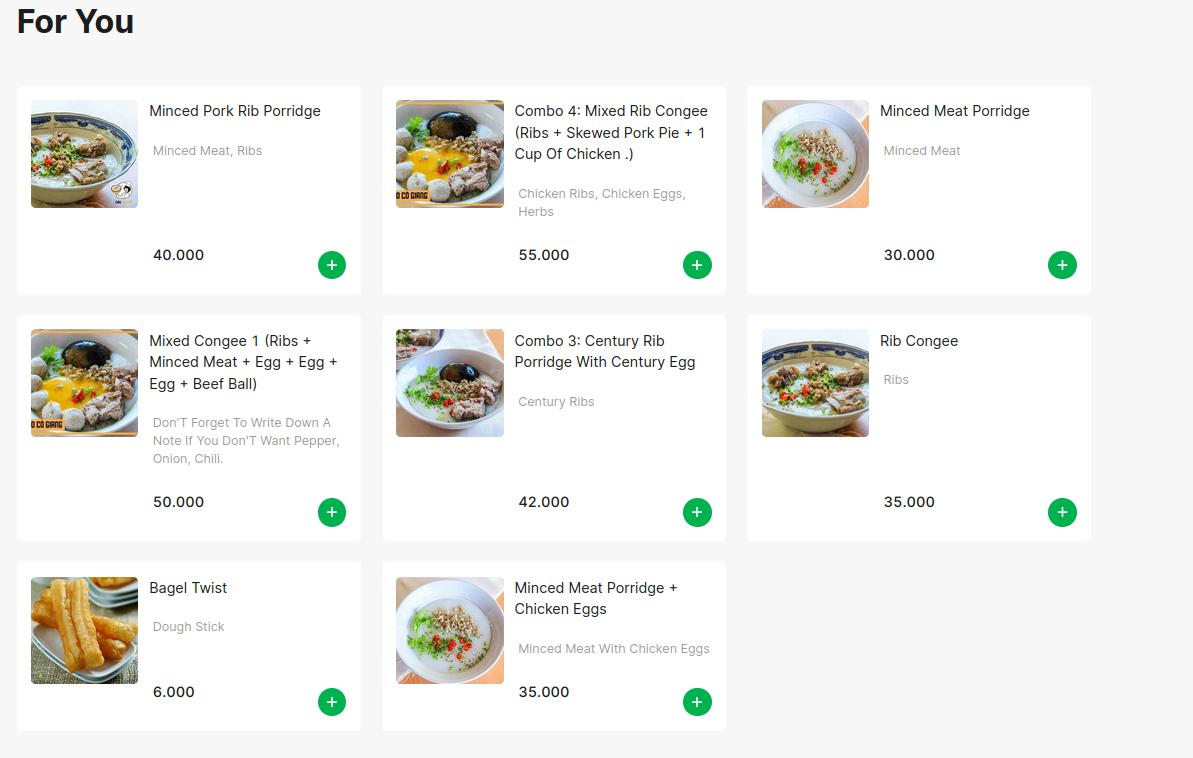1193x758 pixels.
Task: Select the Bagel Twist item name
Action: point(188,588)
